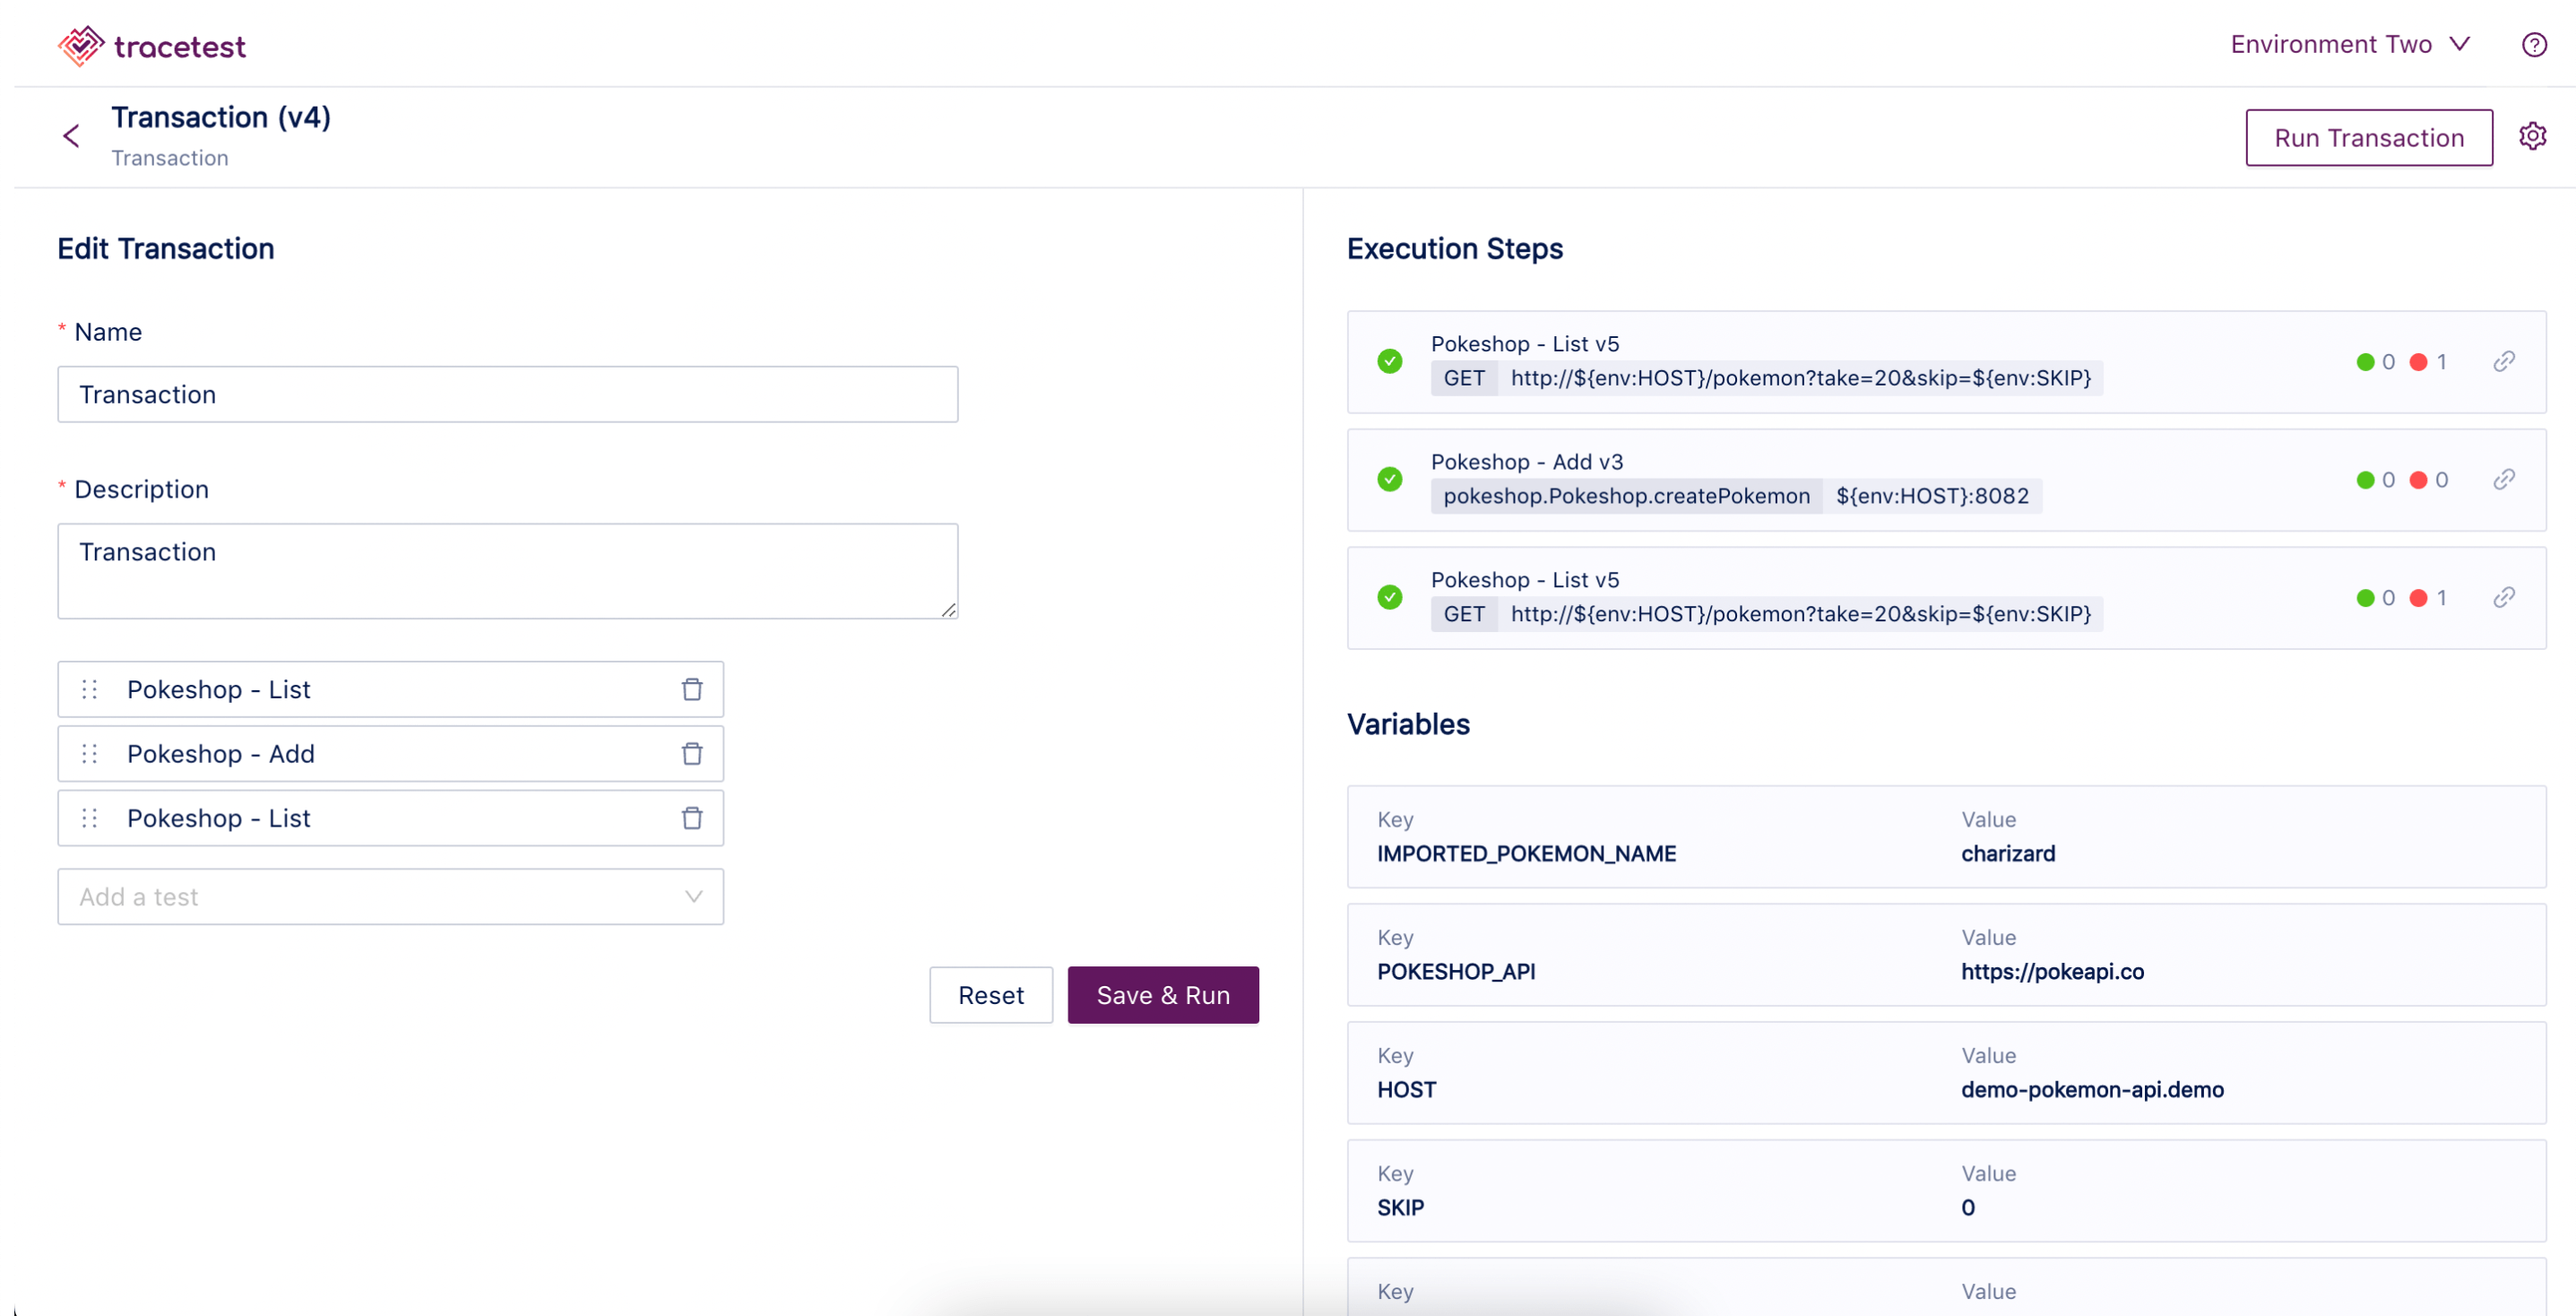The image size is (2576, 1316).
Task: Expand the Transaction breadcrumb menu
Action: pos(169,158)
